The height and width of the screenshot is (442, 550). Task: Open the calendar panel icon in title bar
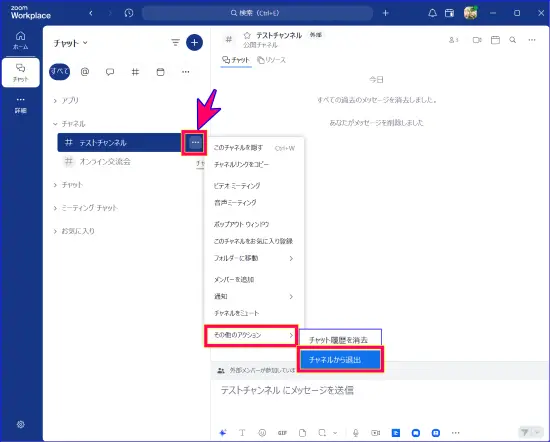click(449, 13)
